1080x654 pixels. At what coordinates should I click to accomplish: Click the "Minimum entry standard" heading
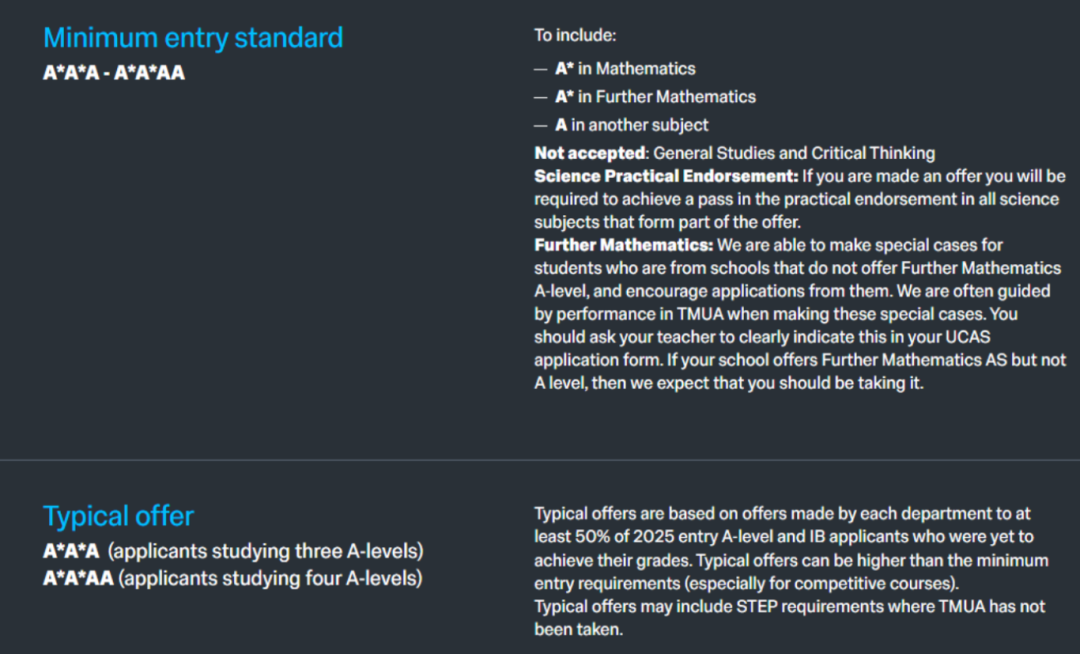(x=193, y=38)
